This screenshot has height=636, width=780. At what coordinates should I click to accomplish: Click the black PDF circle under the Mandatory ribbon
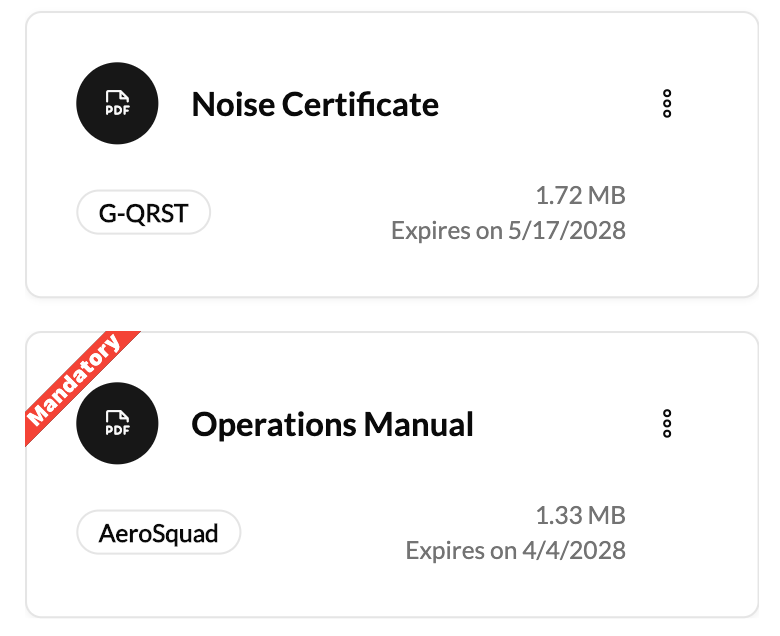[x=118, y=424]
